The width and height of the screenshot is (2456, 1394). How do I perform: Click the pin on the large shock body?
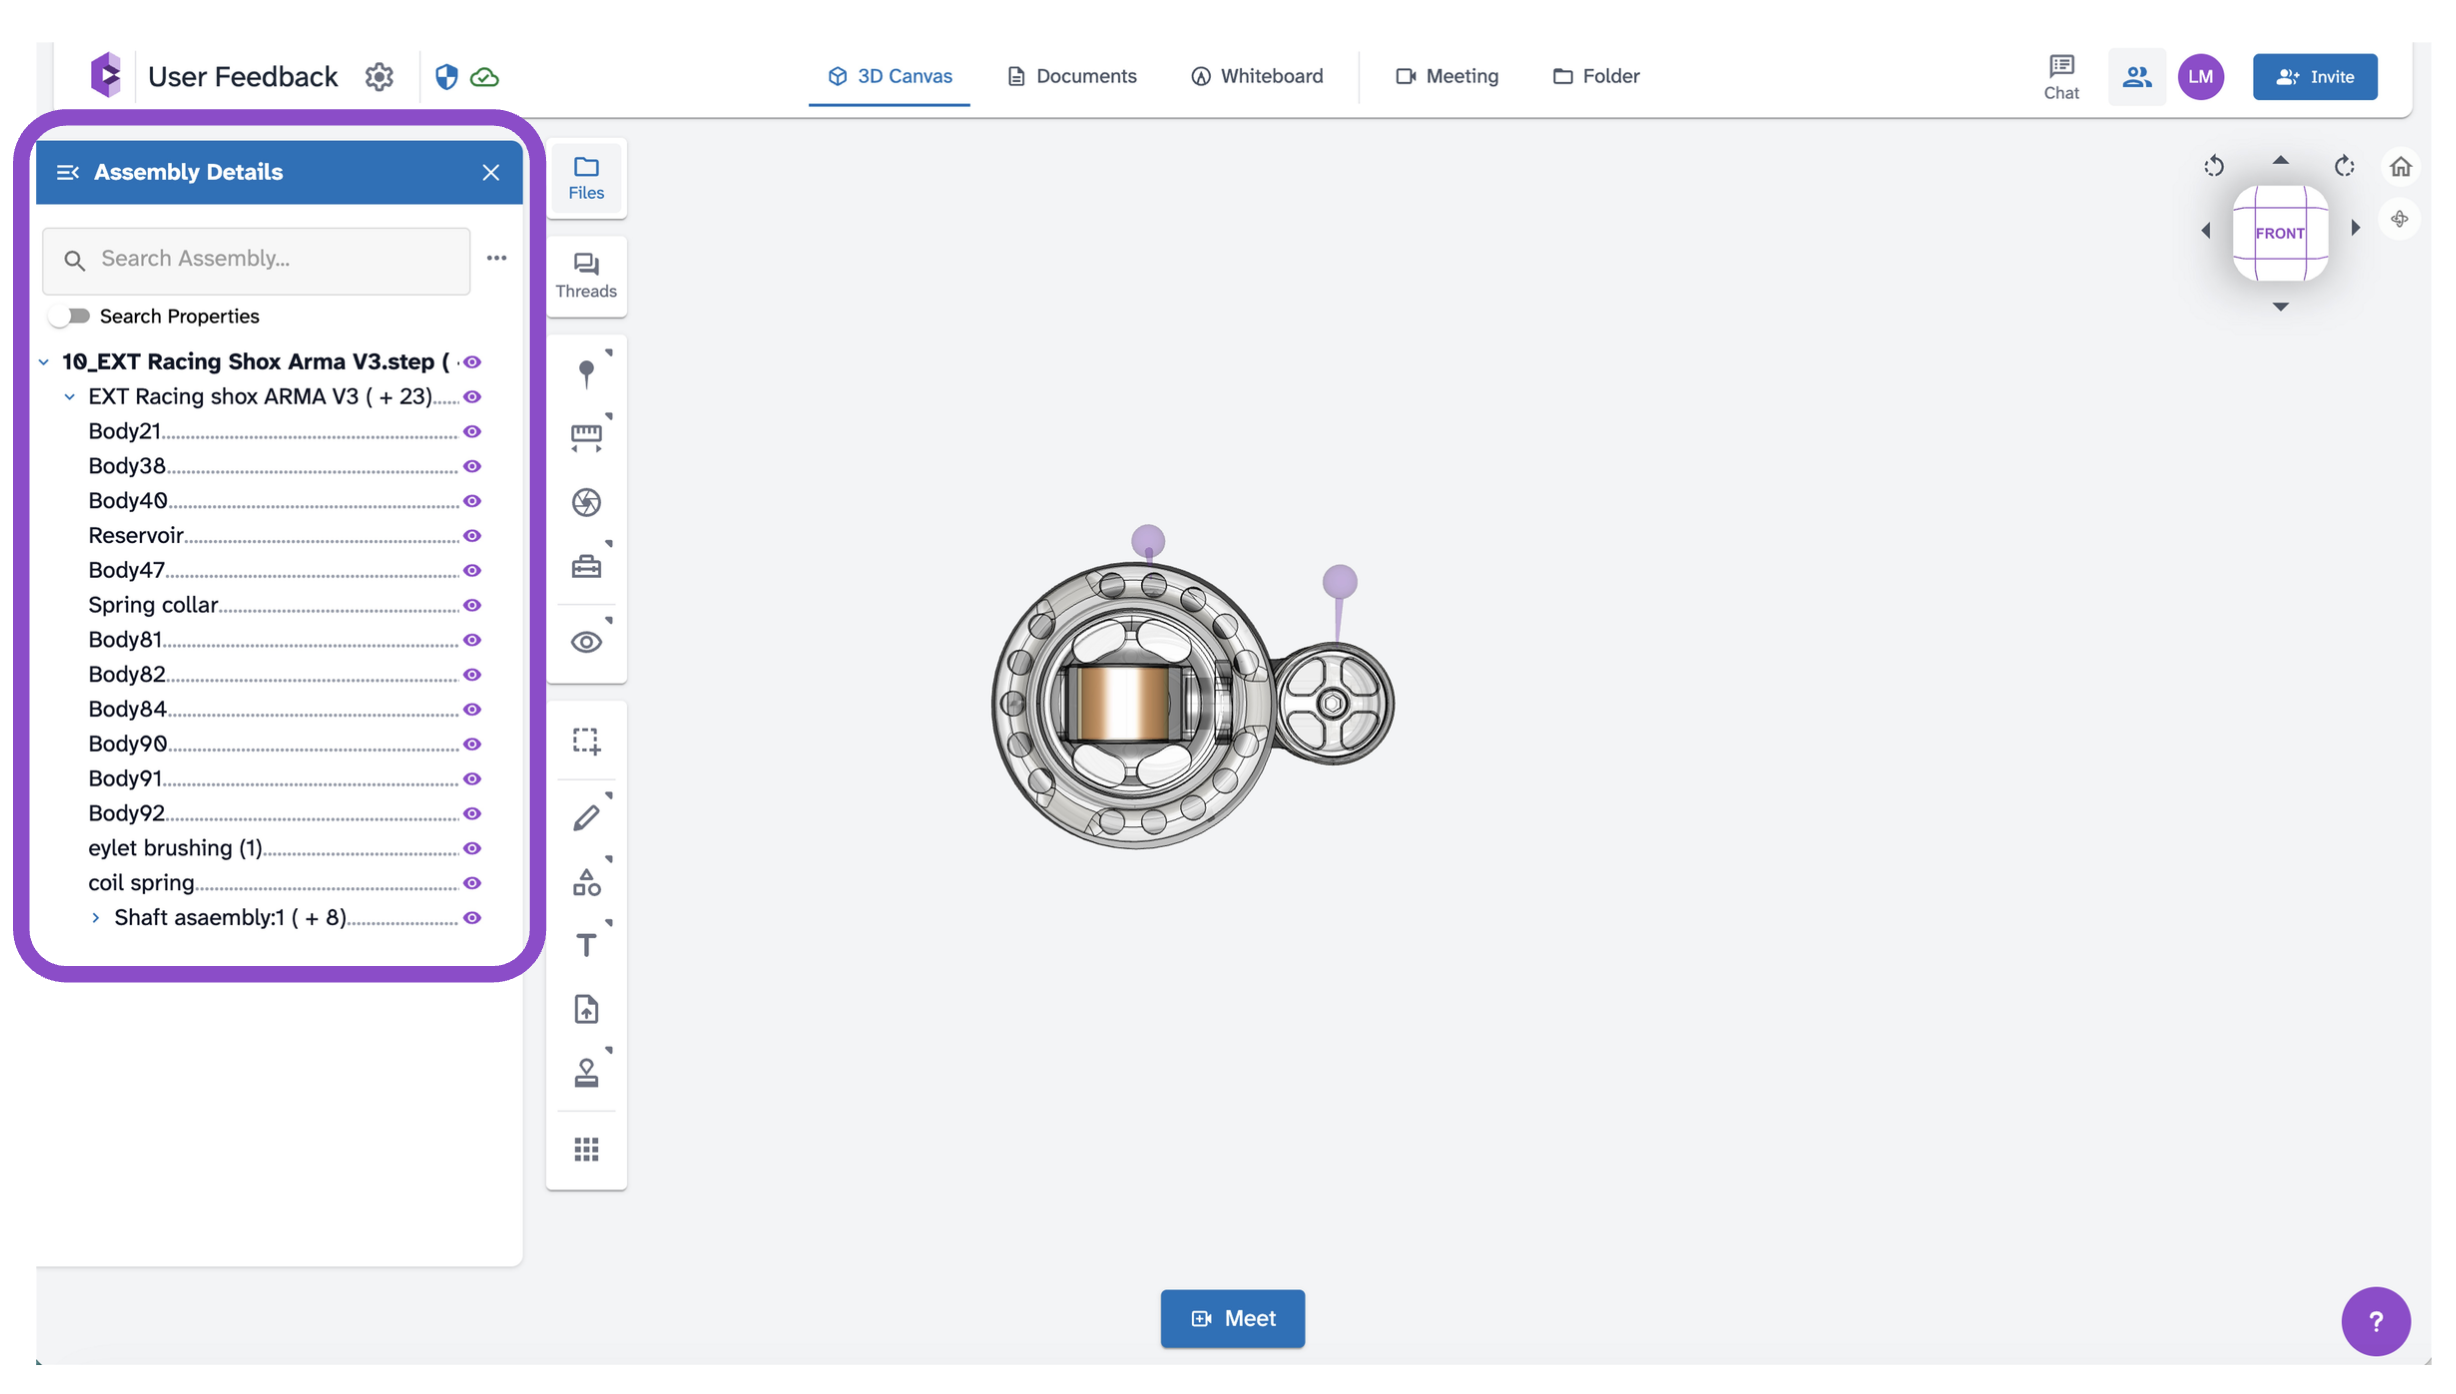point(1147,543)
